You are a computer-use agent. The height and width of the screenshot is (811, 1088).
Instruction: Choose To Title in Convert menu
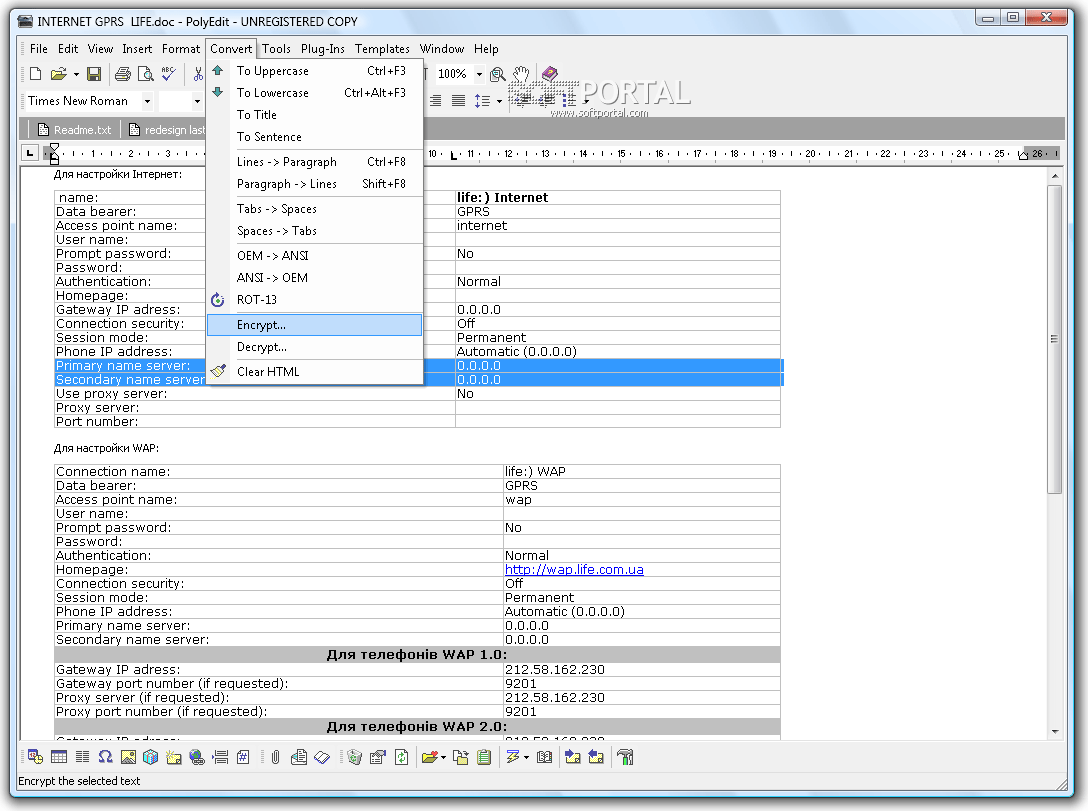[314, 115]
